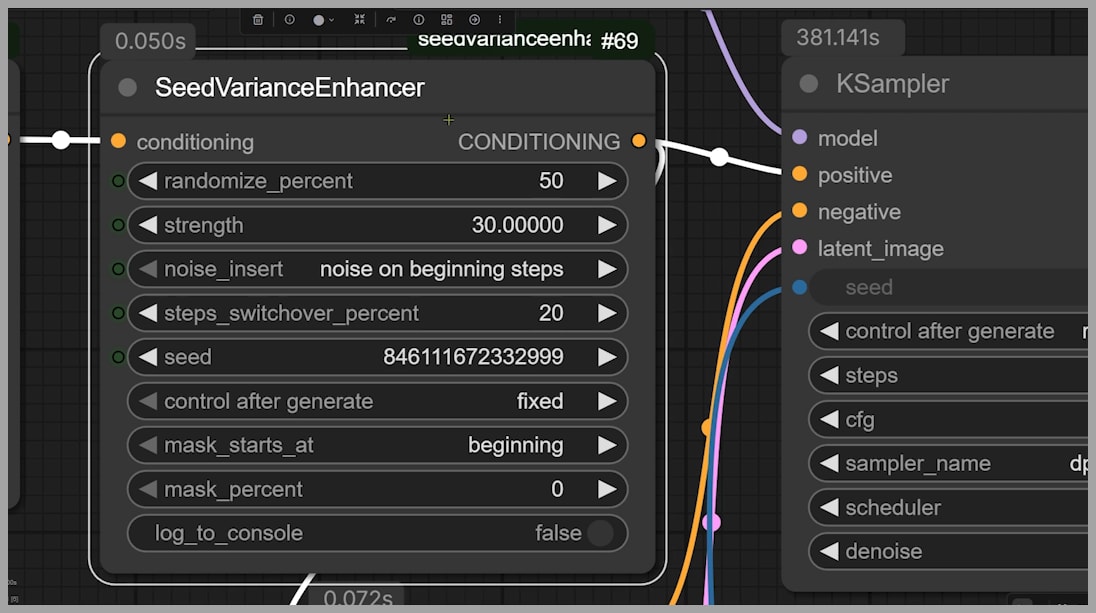
Task: Open the three-dot more options menu
Action: point(500,19)
